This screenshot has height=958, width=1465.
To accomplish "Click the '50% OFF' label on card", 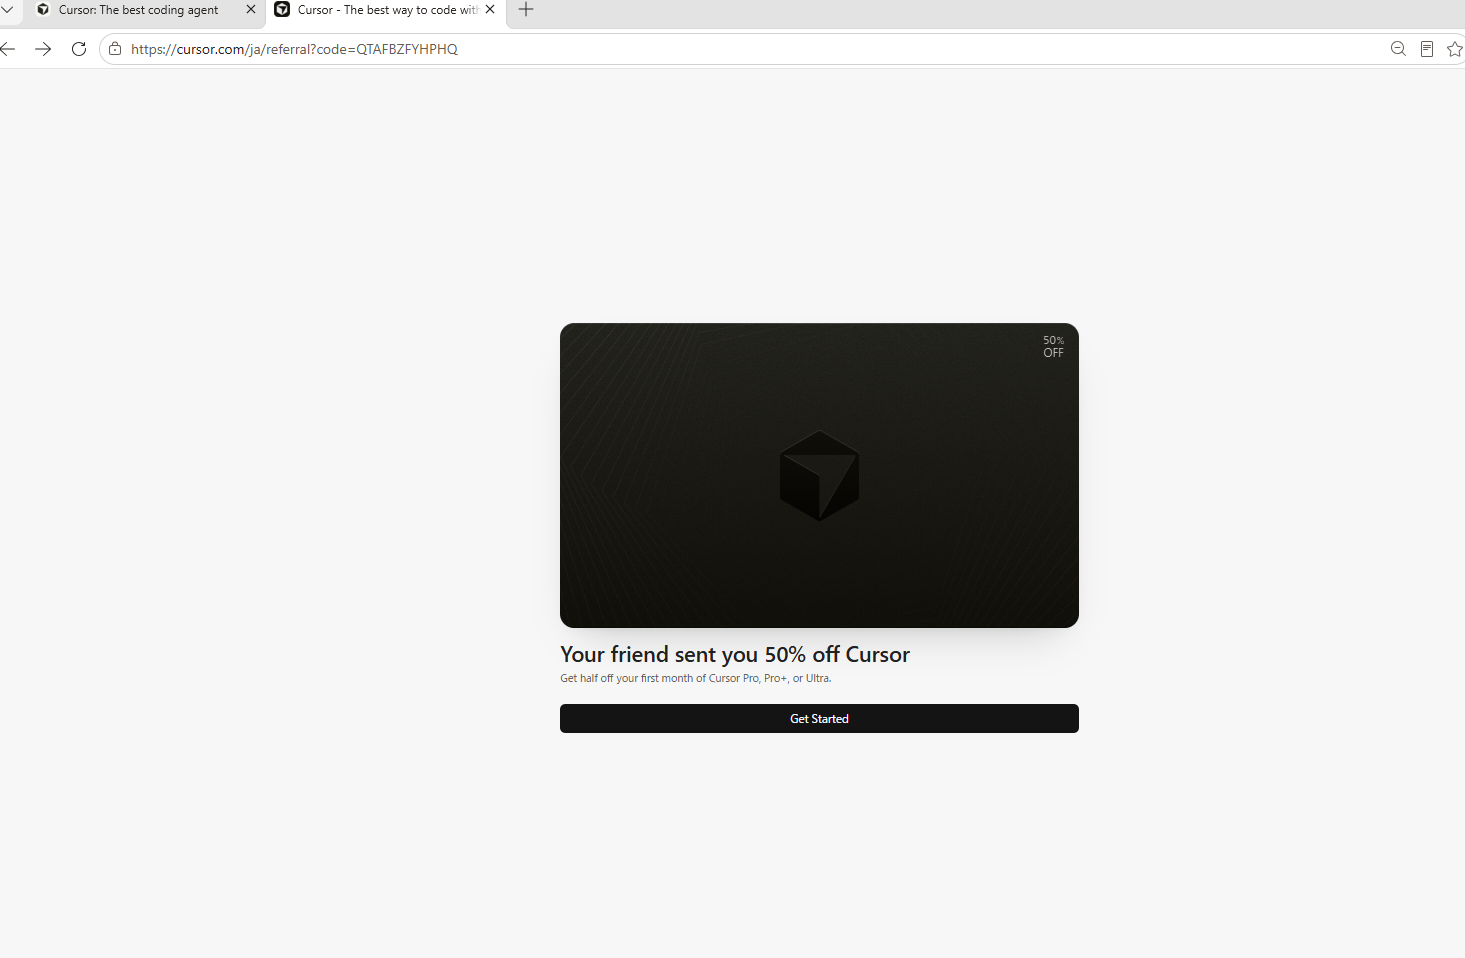I will tap(1053, 346).
